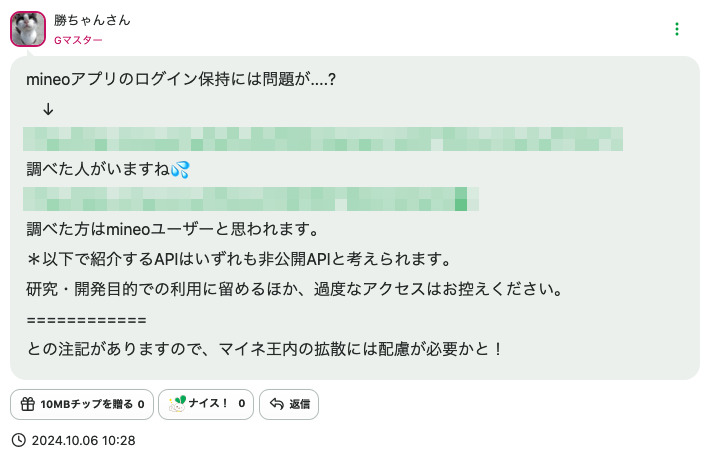Image resolution: width=710 pixels, height=460 pixels.
Task: Open the first blurred link below the arrow
Action: [323, 139]
